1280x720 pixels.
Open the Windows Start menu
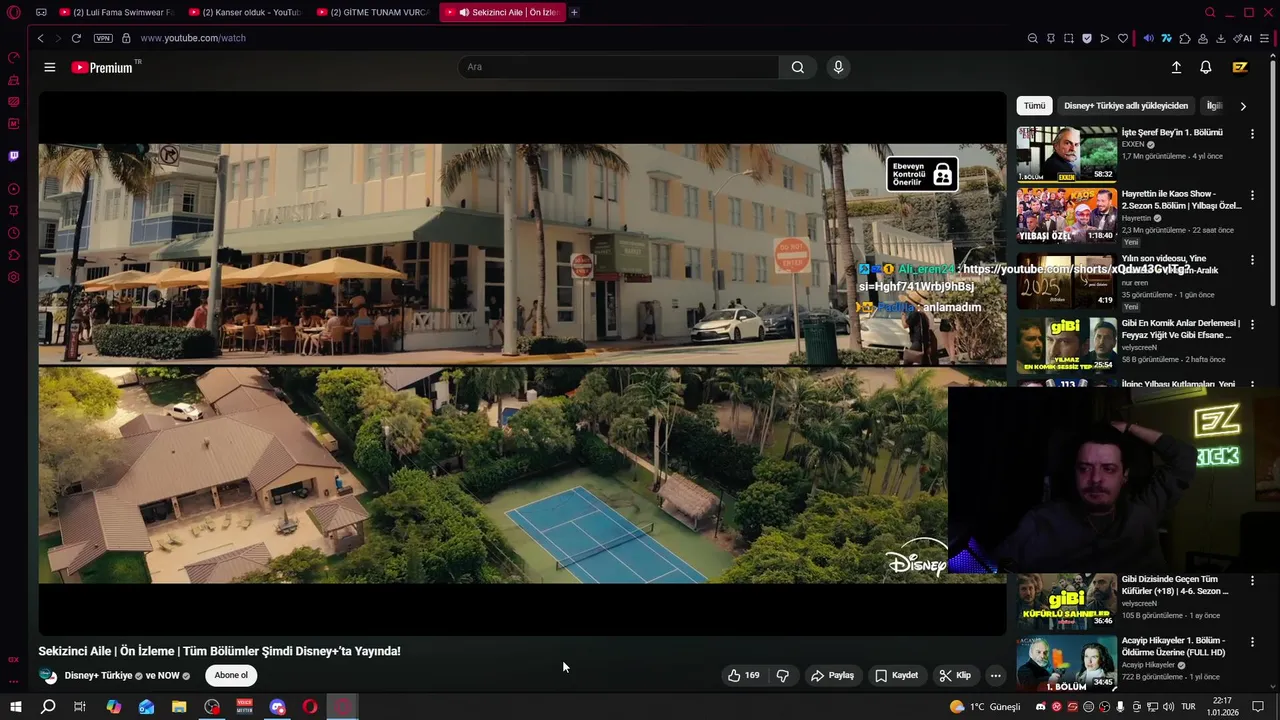pos(15,707)
